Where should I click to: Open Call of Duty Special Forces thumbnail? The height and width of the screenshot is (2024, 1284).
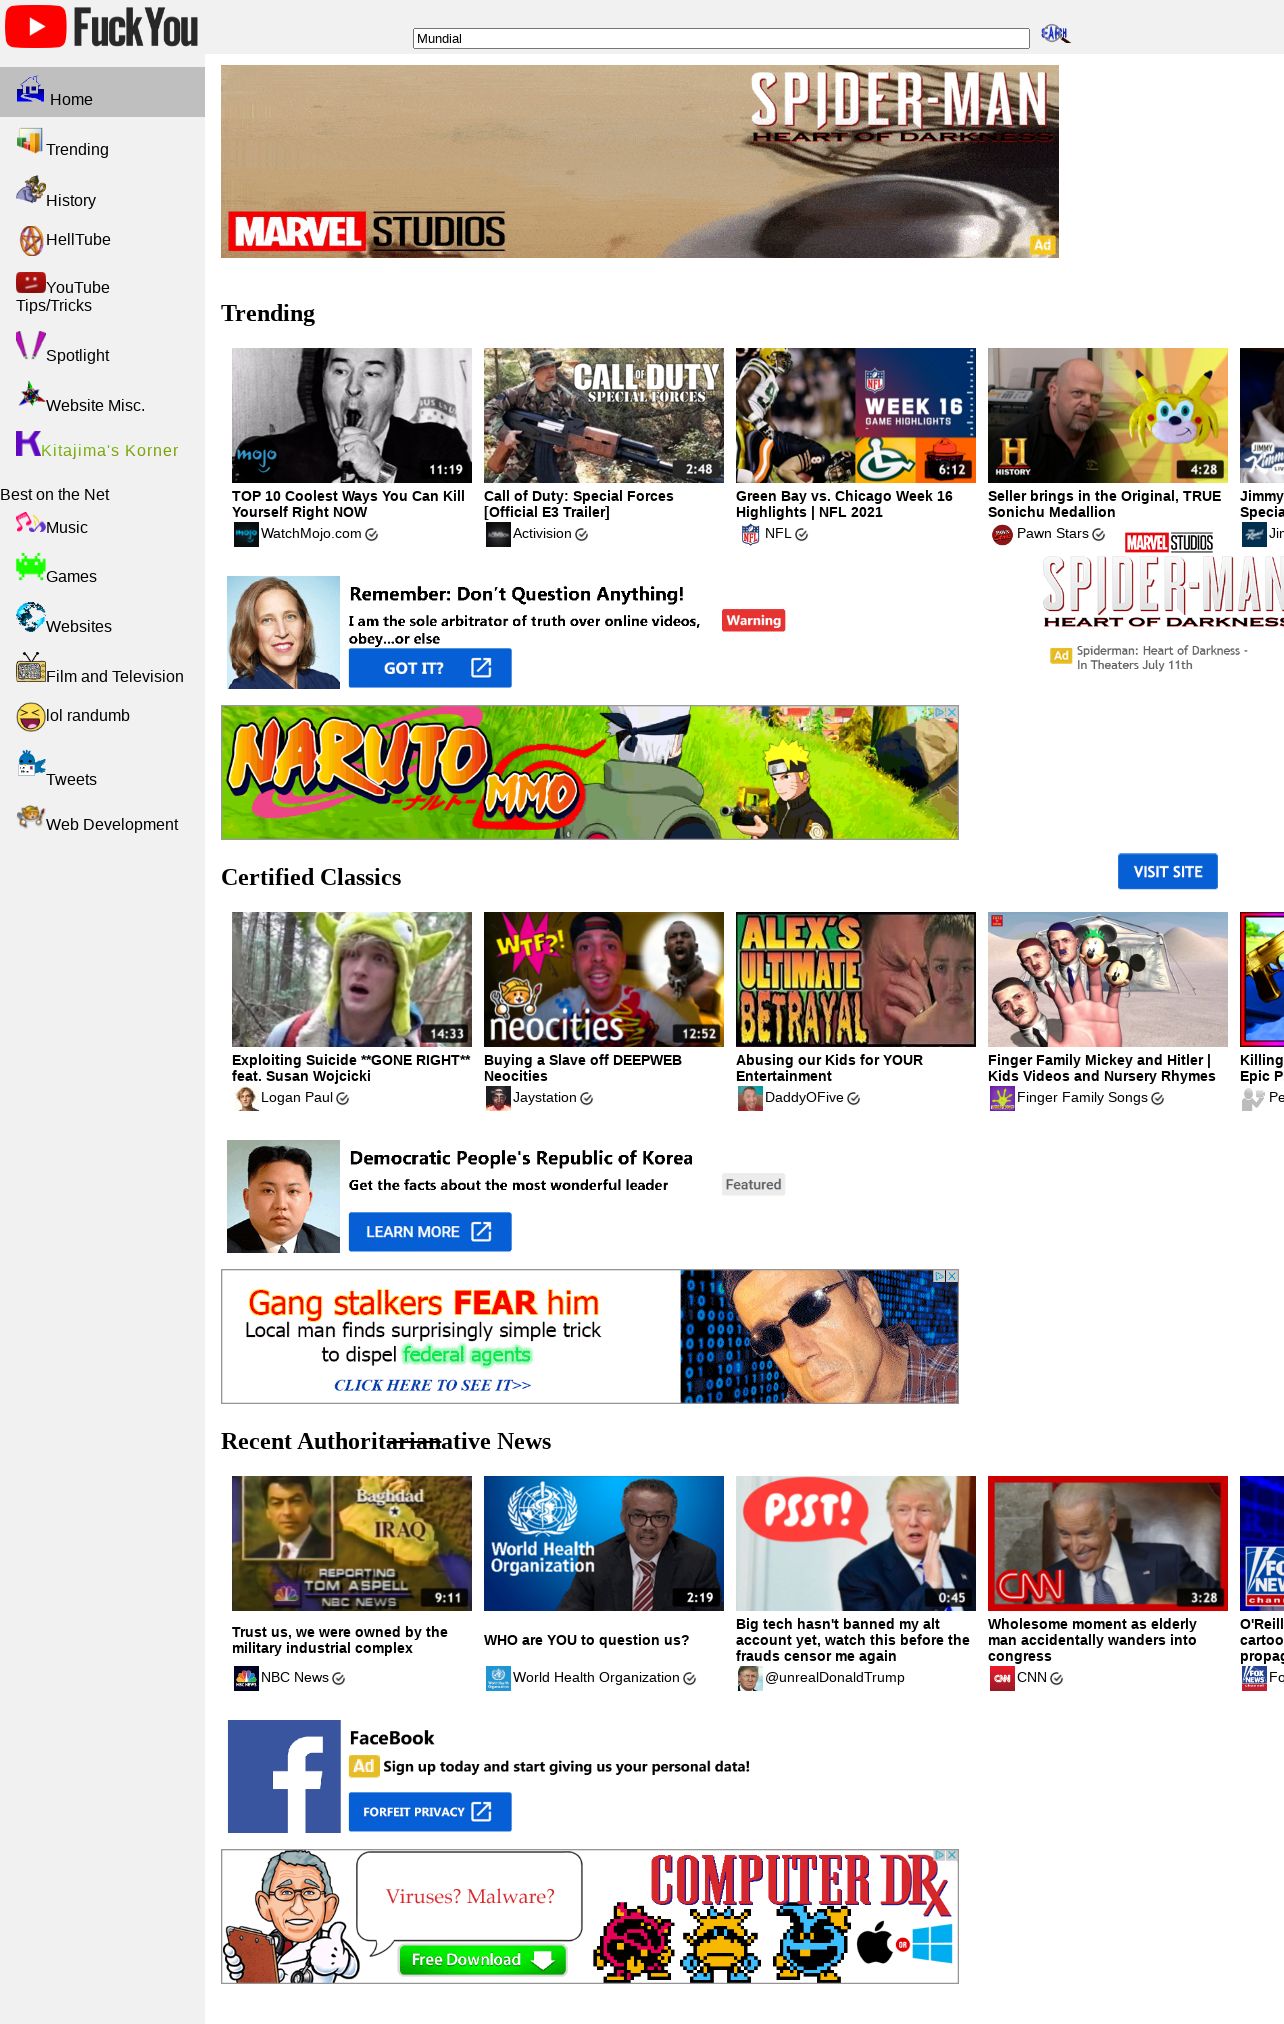pyautogui.click(x=604, y=415)
